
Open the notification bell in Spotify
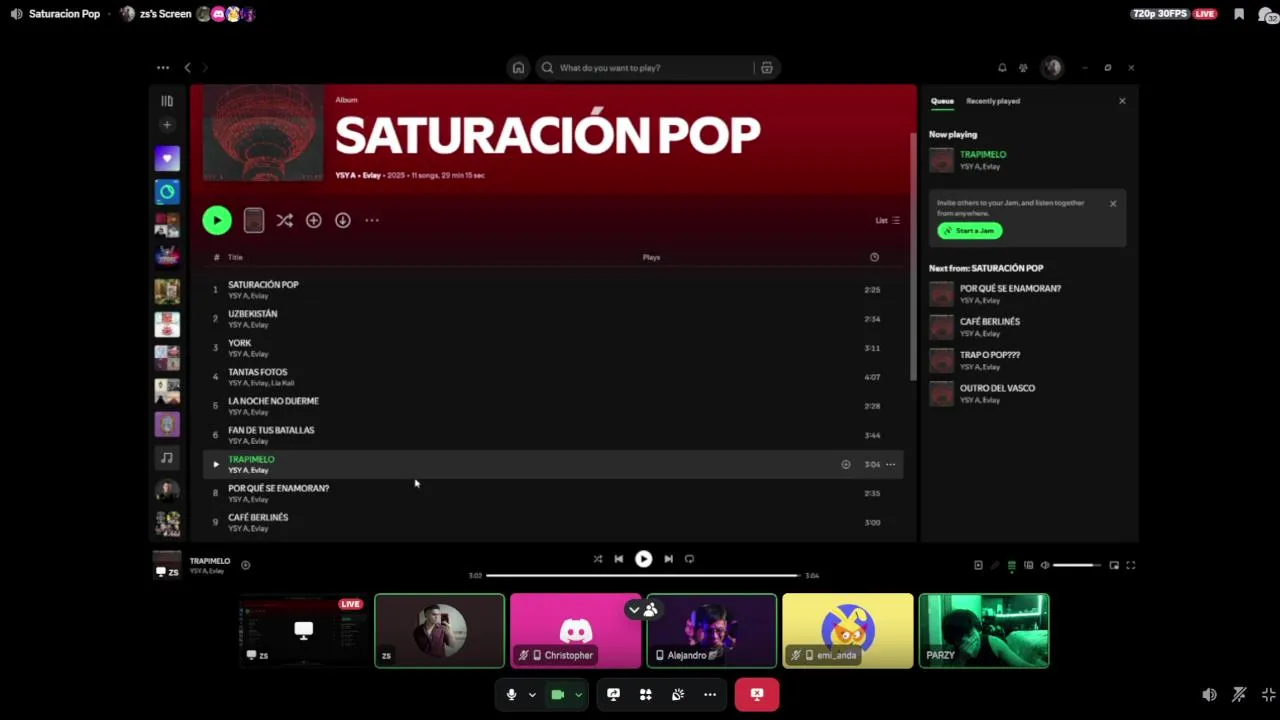(1002, 68)
